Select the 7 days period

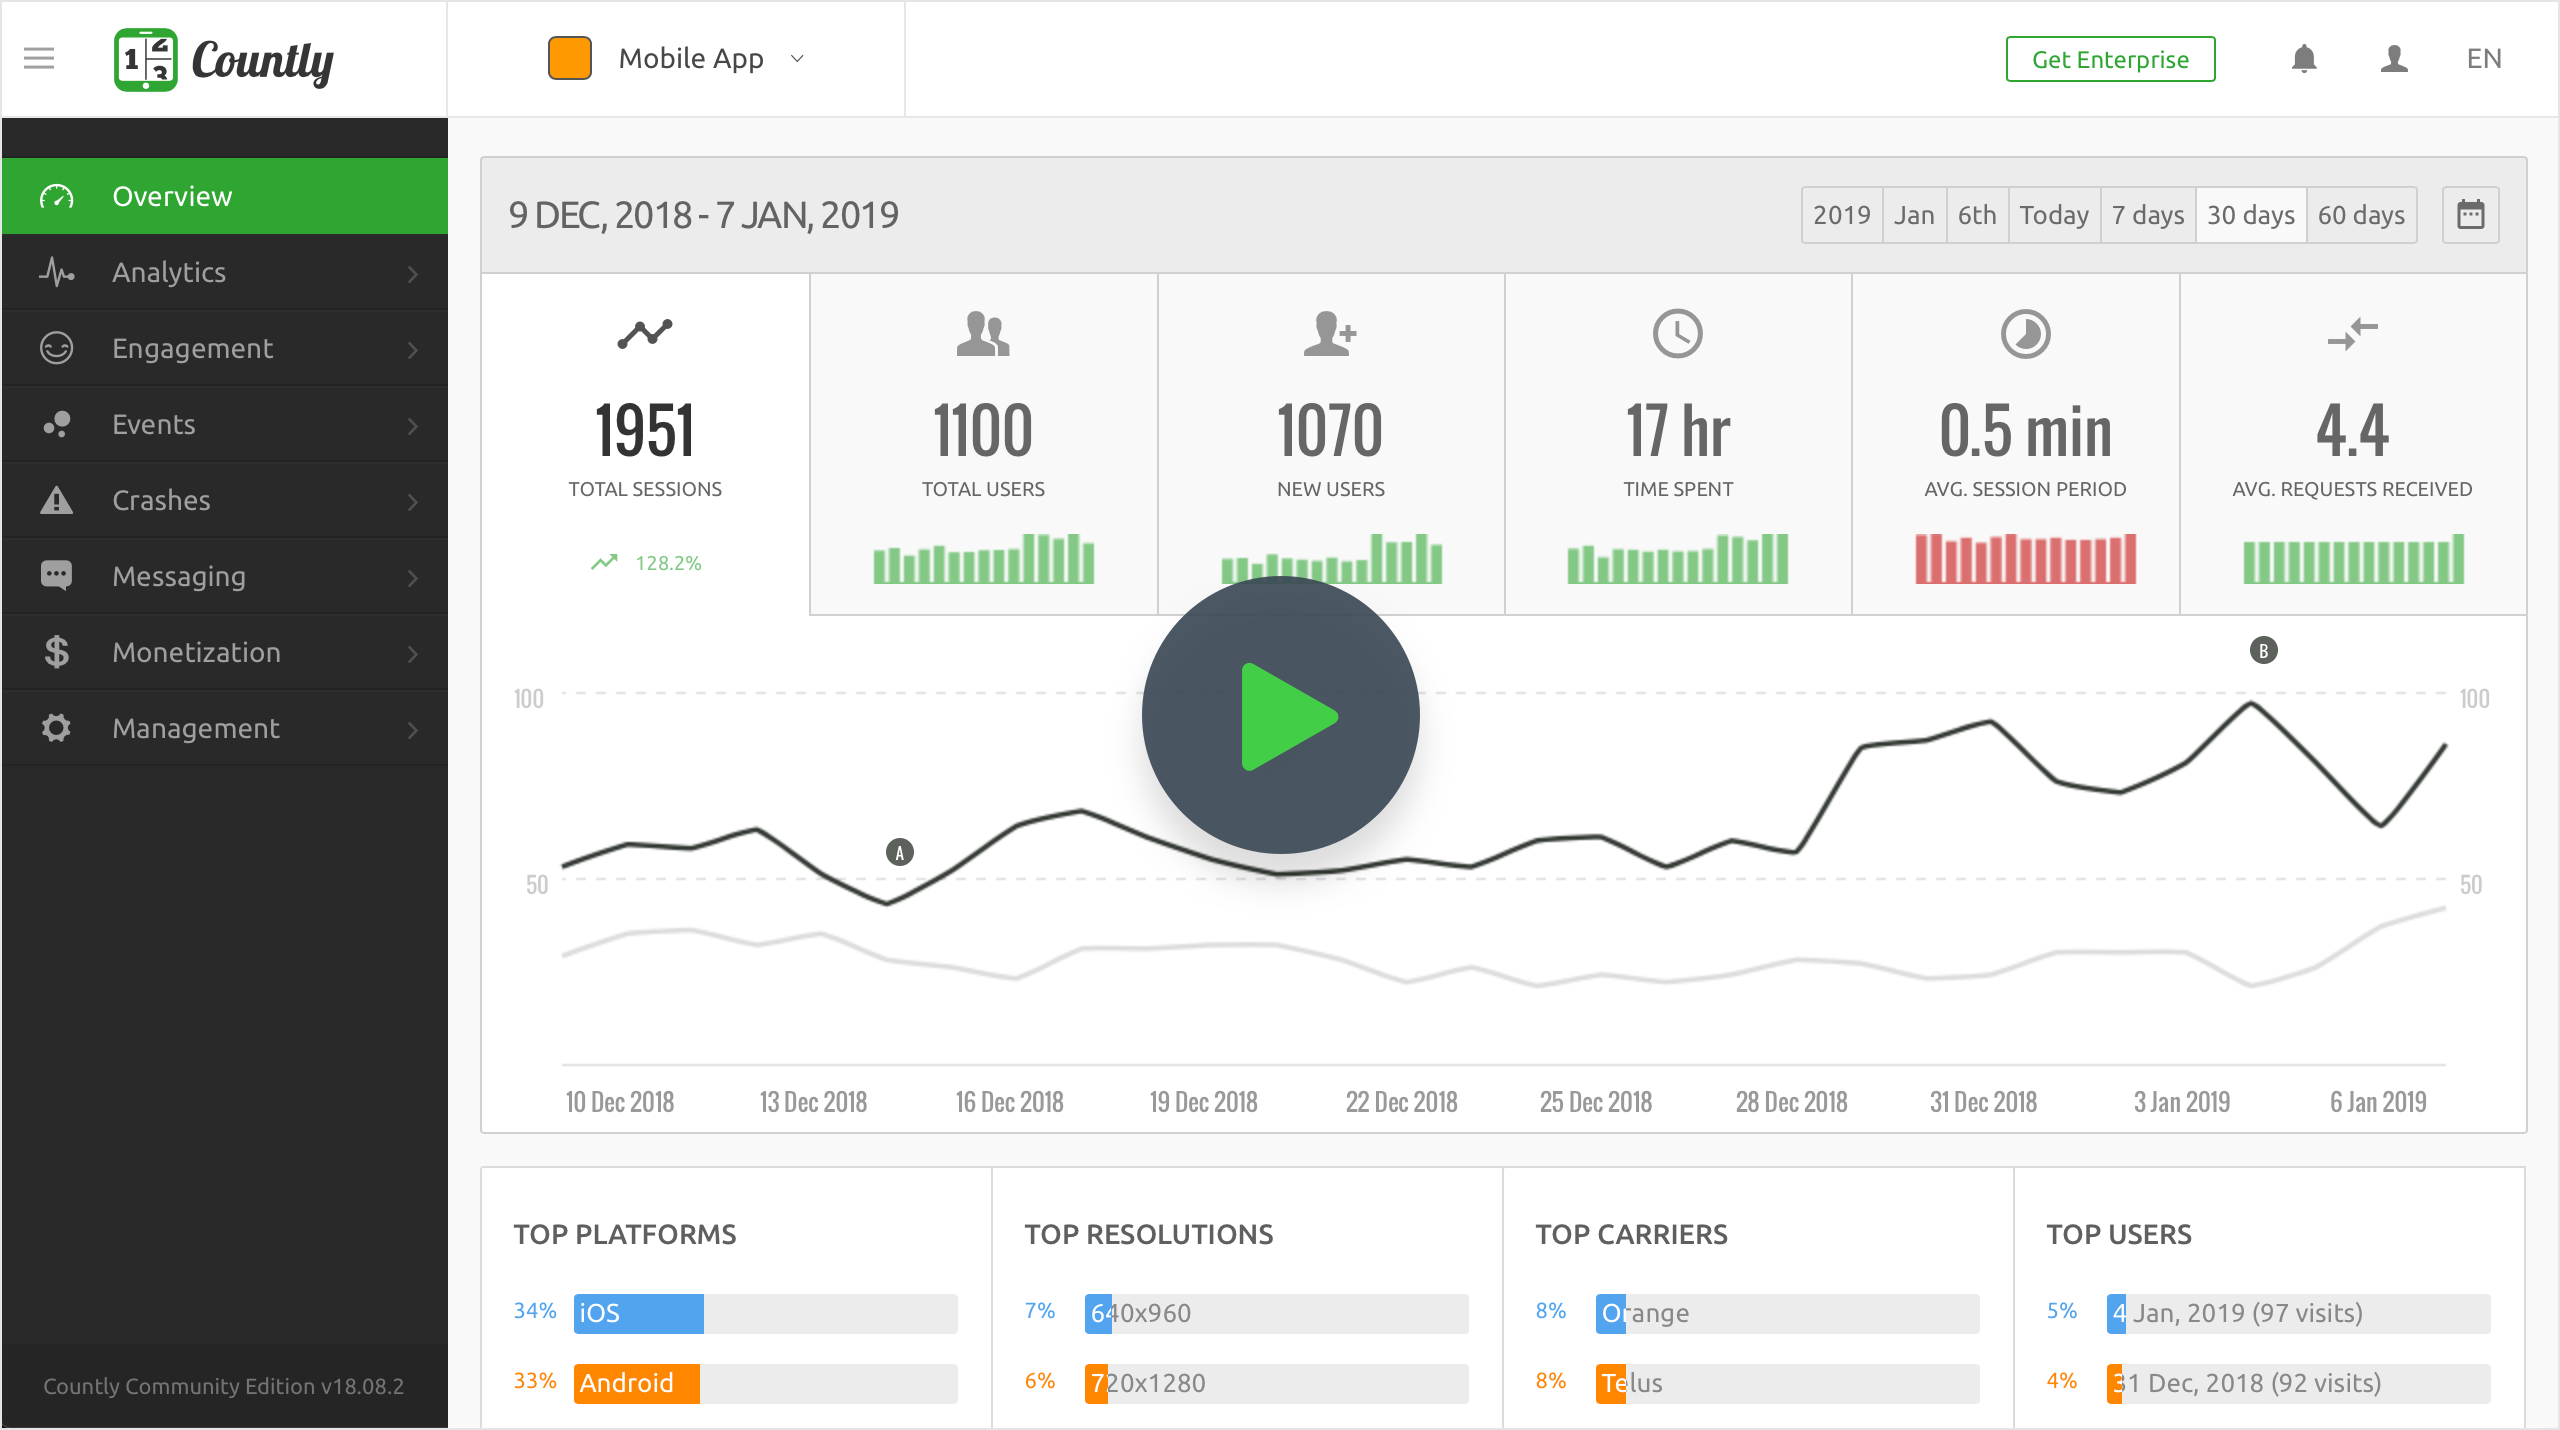pos(2148,215)
